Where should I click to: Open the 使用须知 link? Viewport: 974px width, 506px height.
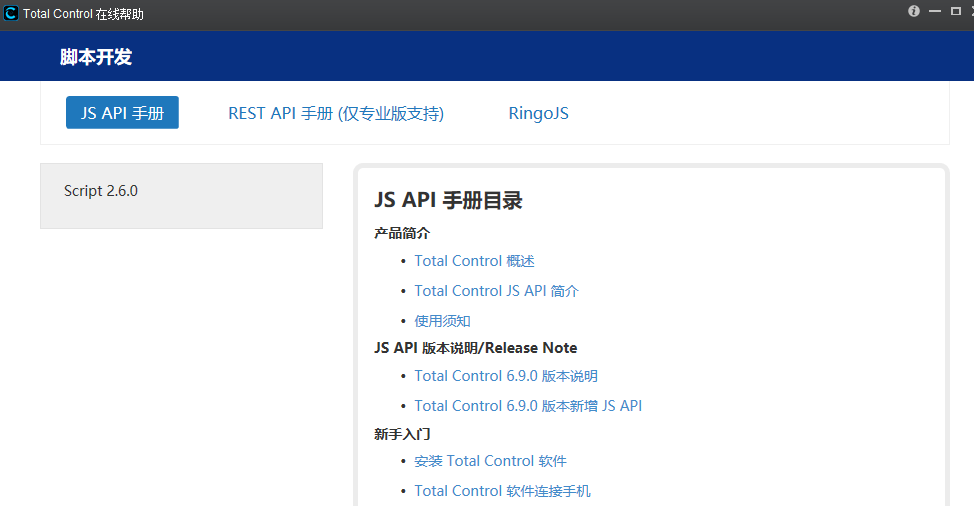(x=442, y=321)
